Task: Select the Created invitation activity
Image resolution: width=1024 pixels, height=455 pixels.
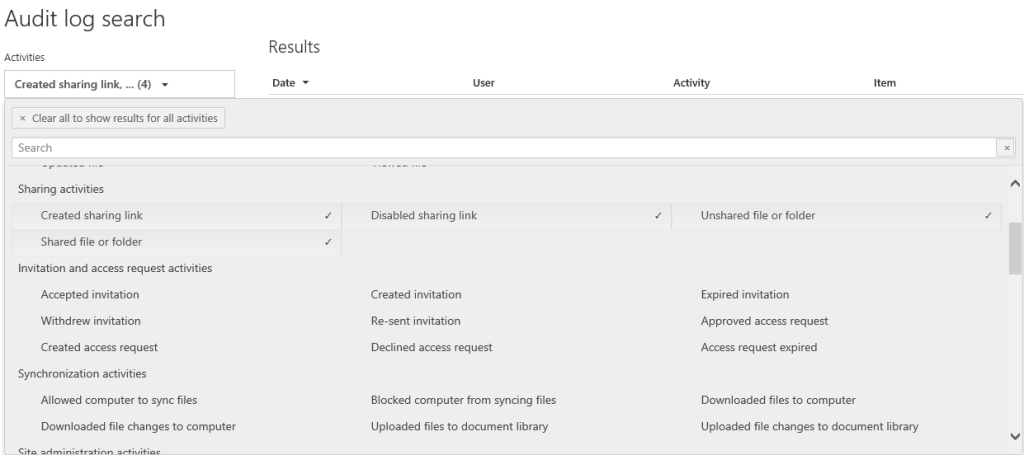Action: 415,294
